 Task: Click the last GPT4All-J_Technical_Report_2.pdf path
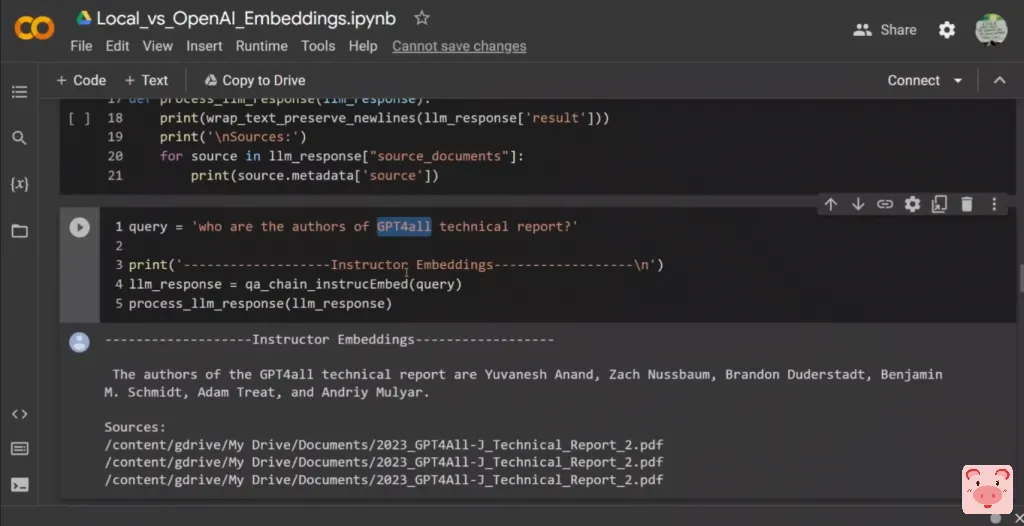(384, 480)
